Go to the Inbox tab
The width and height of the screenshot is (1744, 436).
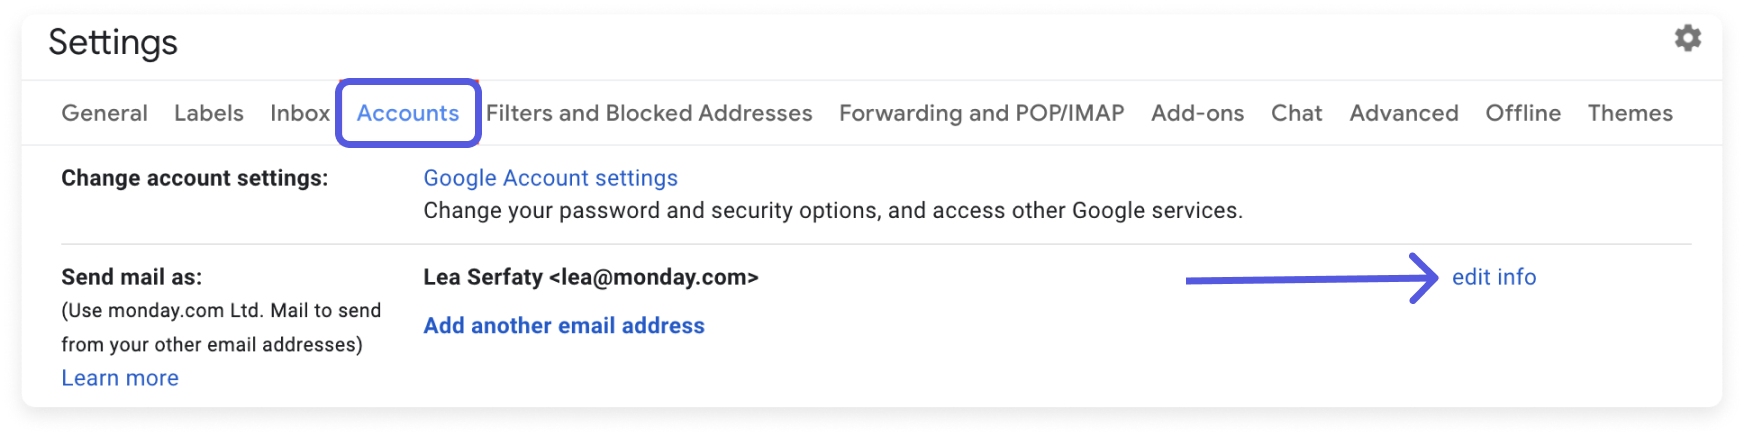(x=300, y=113)
